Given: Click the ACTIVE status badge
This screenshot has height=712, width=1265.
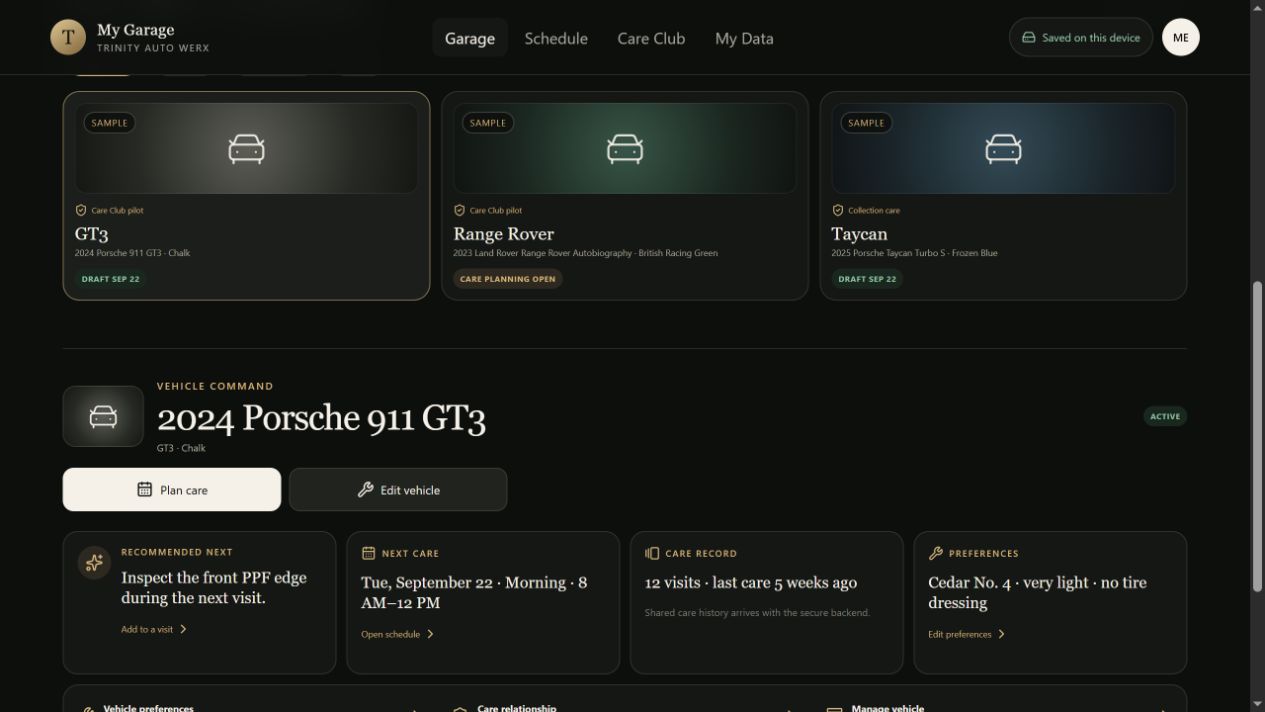Looking at the screenshot, I should (1165, 416).
